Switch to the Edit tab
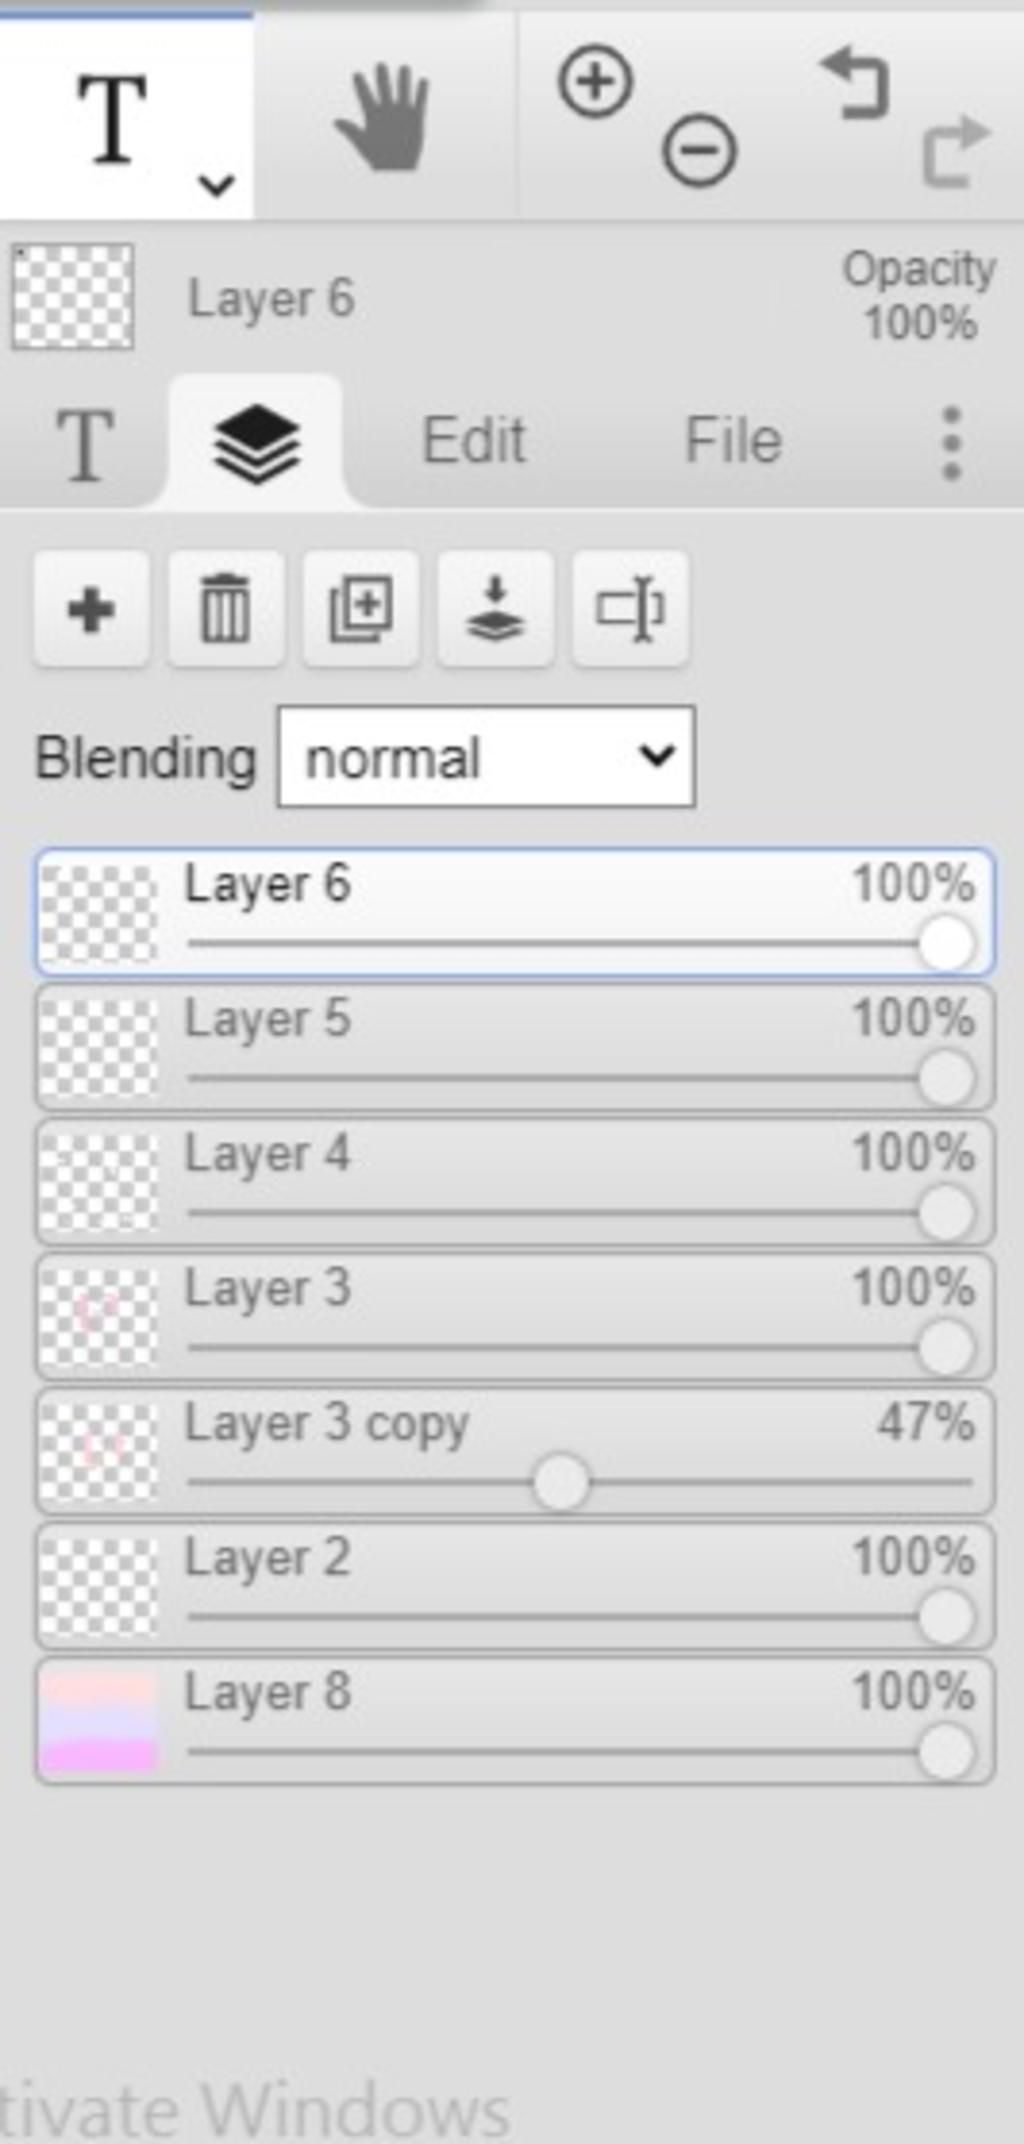Viewport: 1024px width, 2144px height. pyautogui.click(x=474, y=440)
